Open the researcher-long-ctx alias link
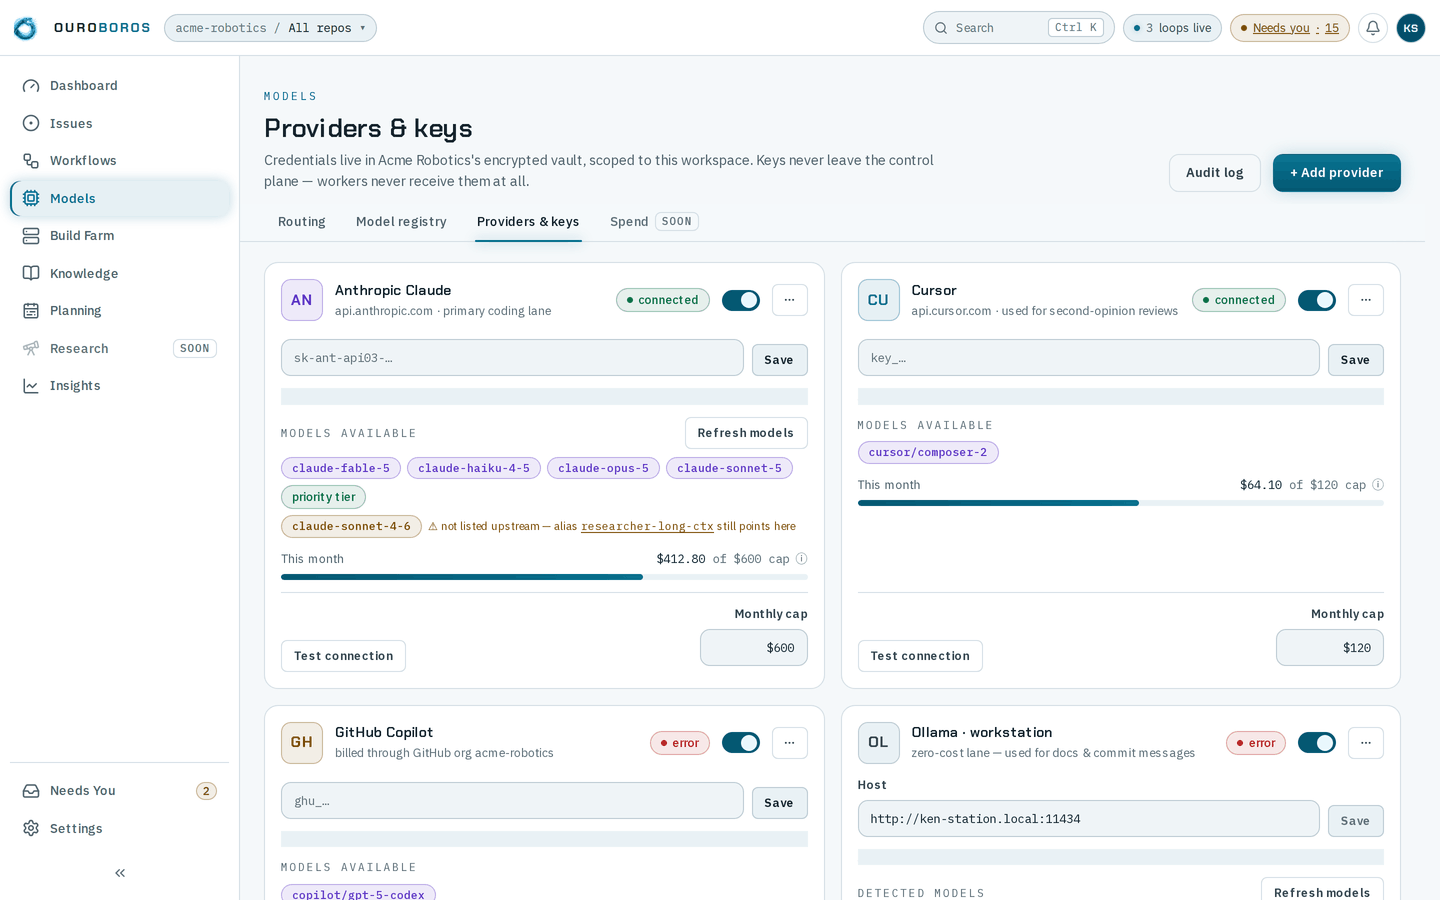Screen dimensions: 1440x900 (647, 527)
